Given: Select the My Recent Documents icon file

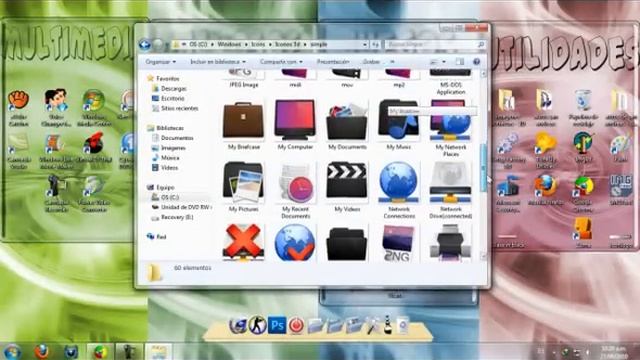Looking at the screenshot, I should (295, 191).
